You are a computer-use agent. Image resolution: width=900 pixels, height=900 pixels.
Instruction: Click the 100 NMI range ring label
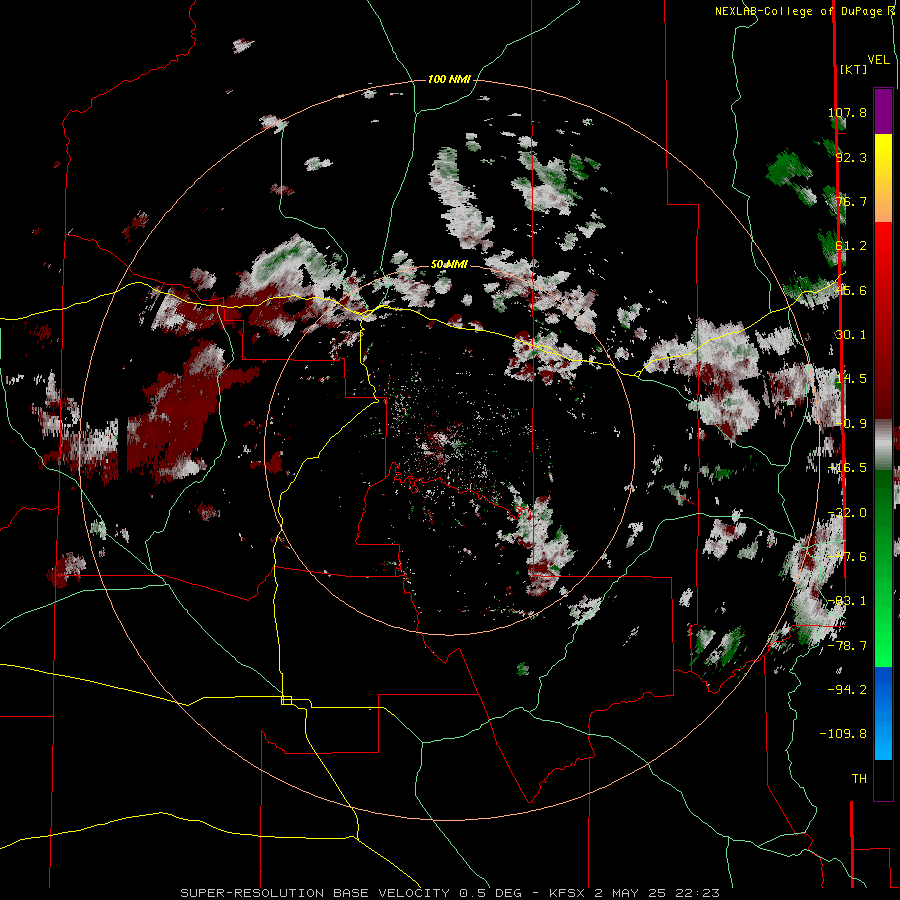tap(449, 79)
